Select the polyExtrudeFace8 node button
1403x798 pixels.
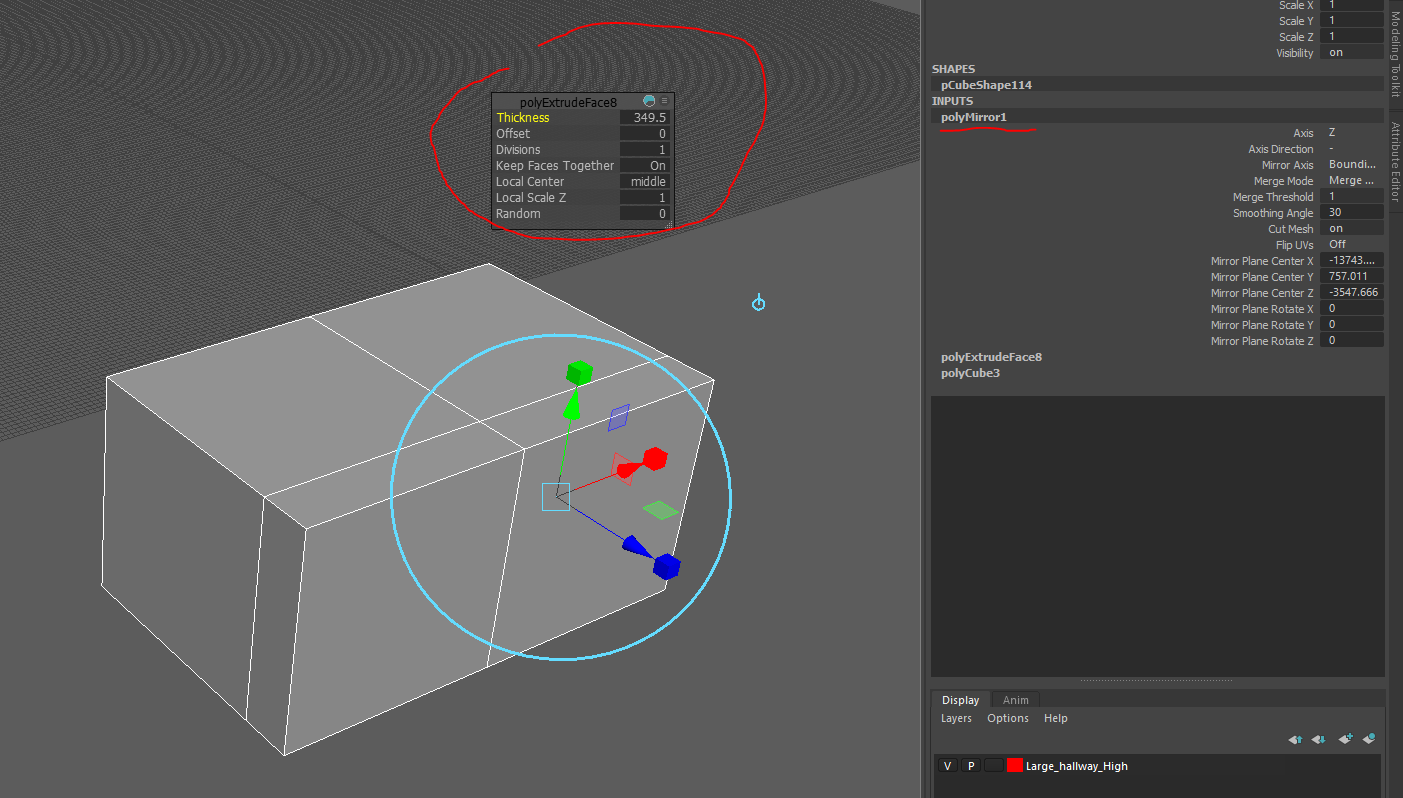tap(991, 356)
